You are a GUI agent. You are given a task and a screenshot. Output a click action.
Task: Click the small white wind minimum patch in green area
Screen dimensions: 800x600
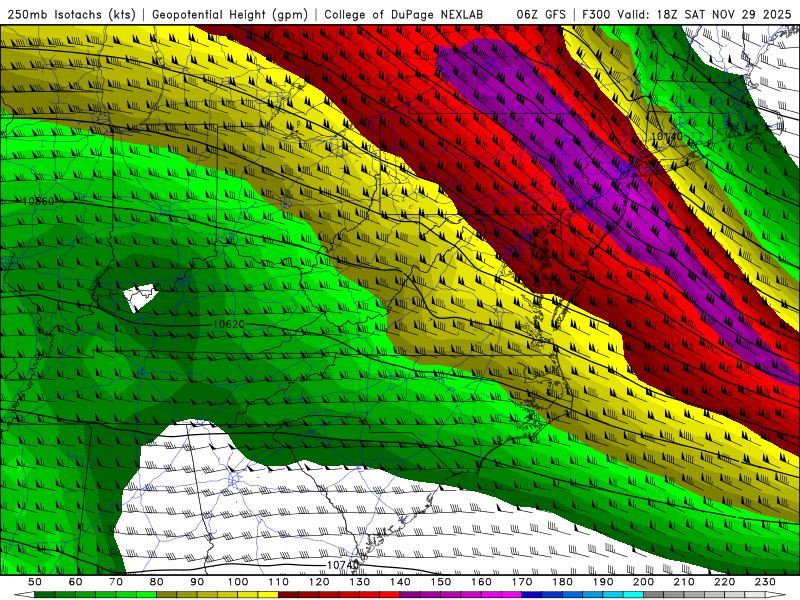coord(140,296)
